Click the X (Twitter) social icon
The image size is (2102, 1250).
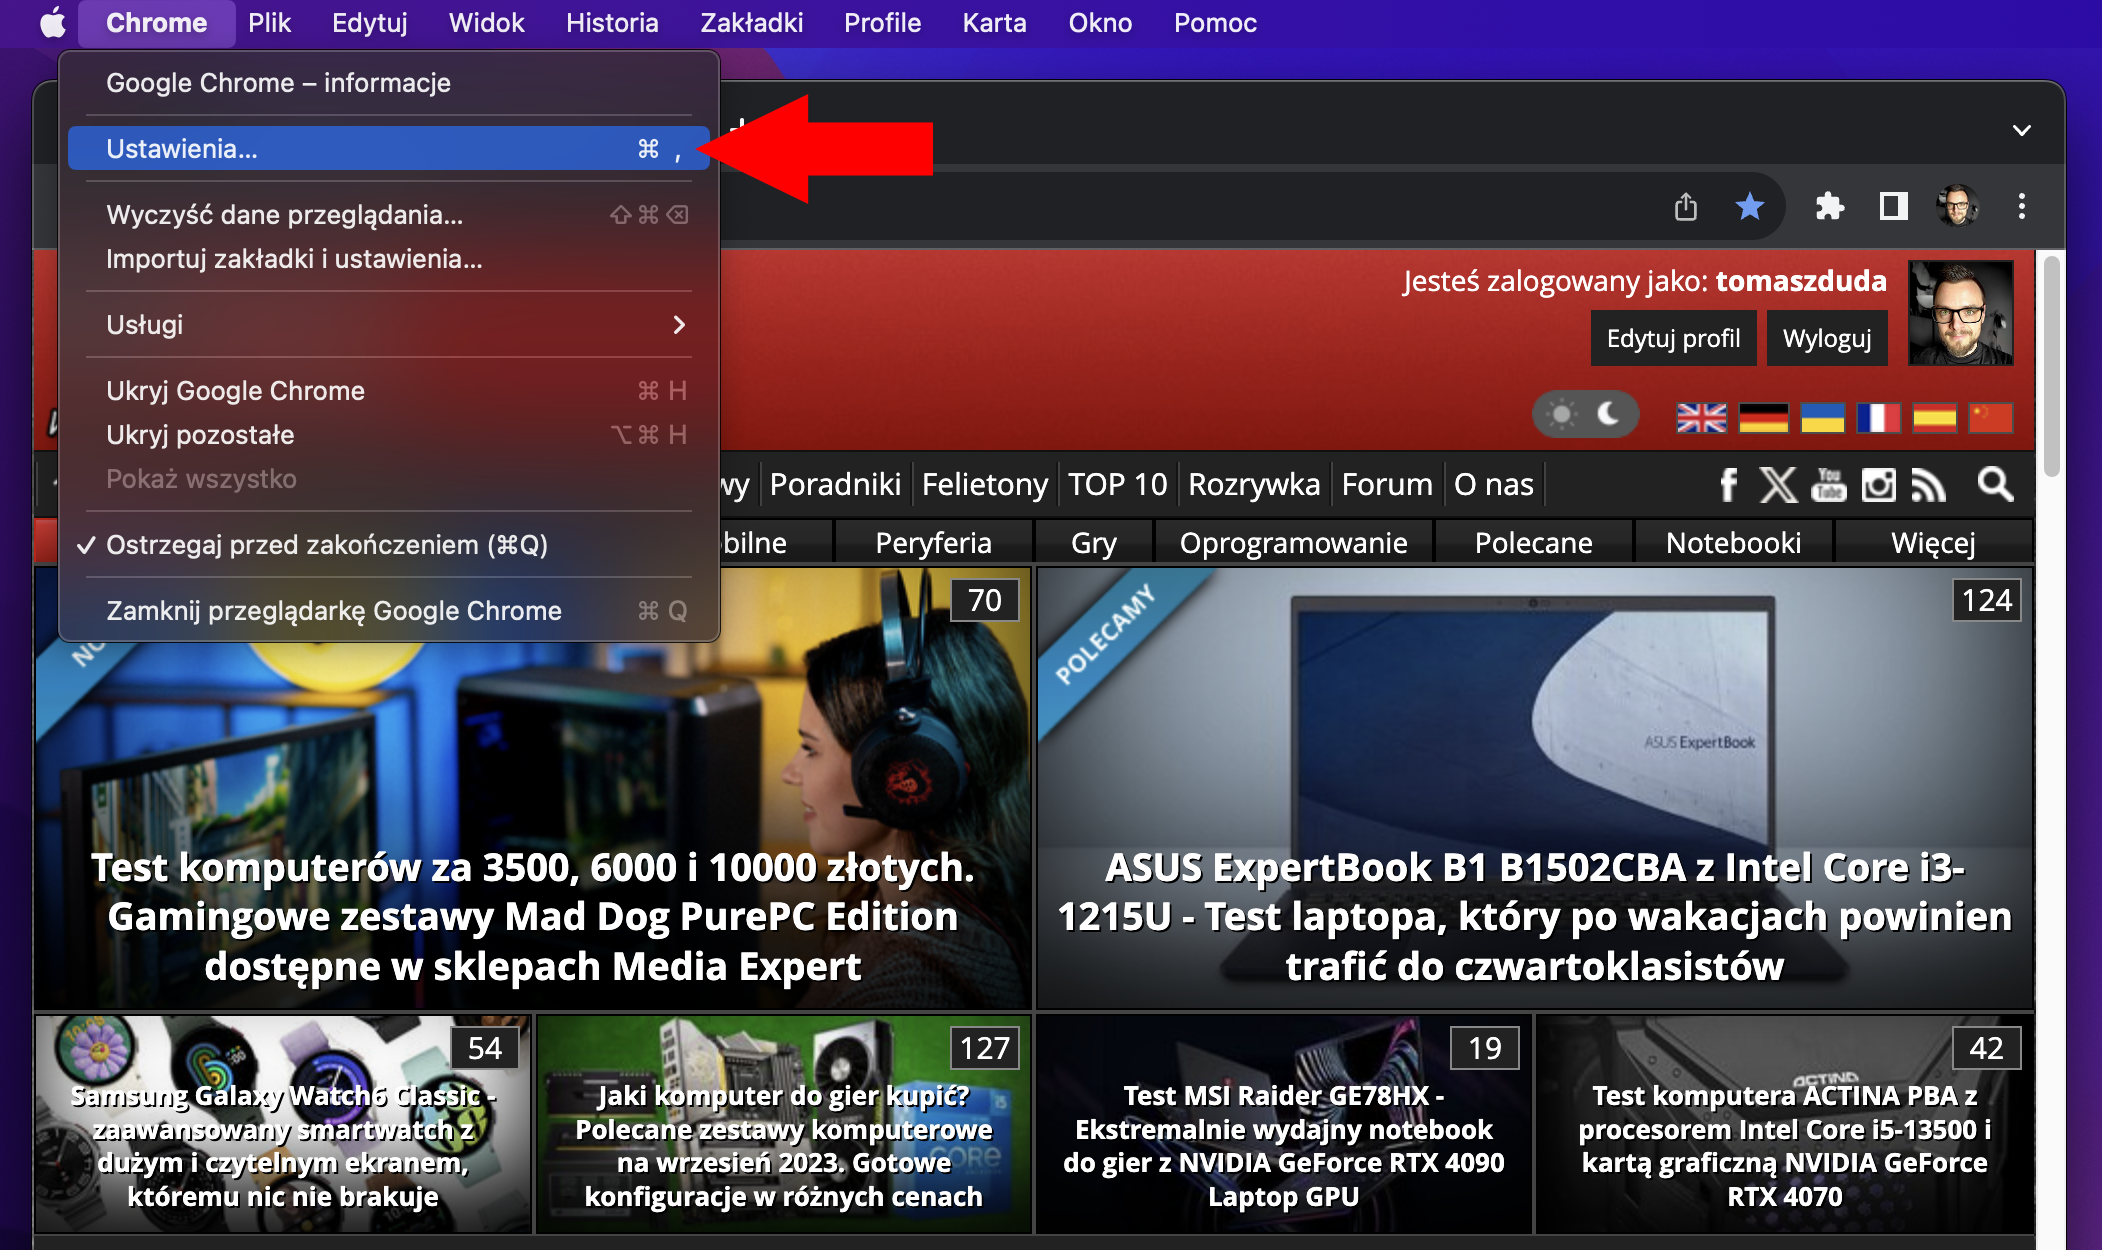click(x=1778, y=485)
